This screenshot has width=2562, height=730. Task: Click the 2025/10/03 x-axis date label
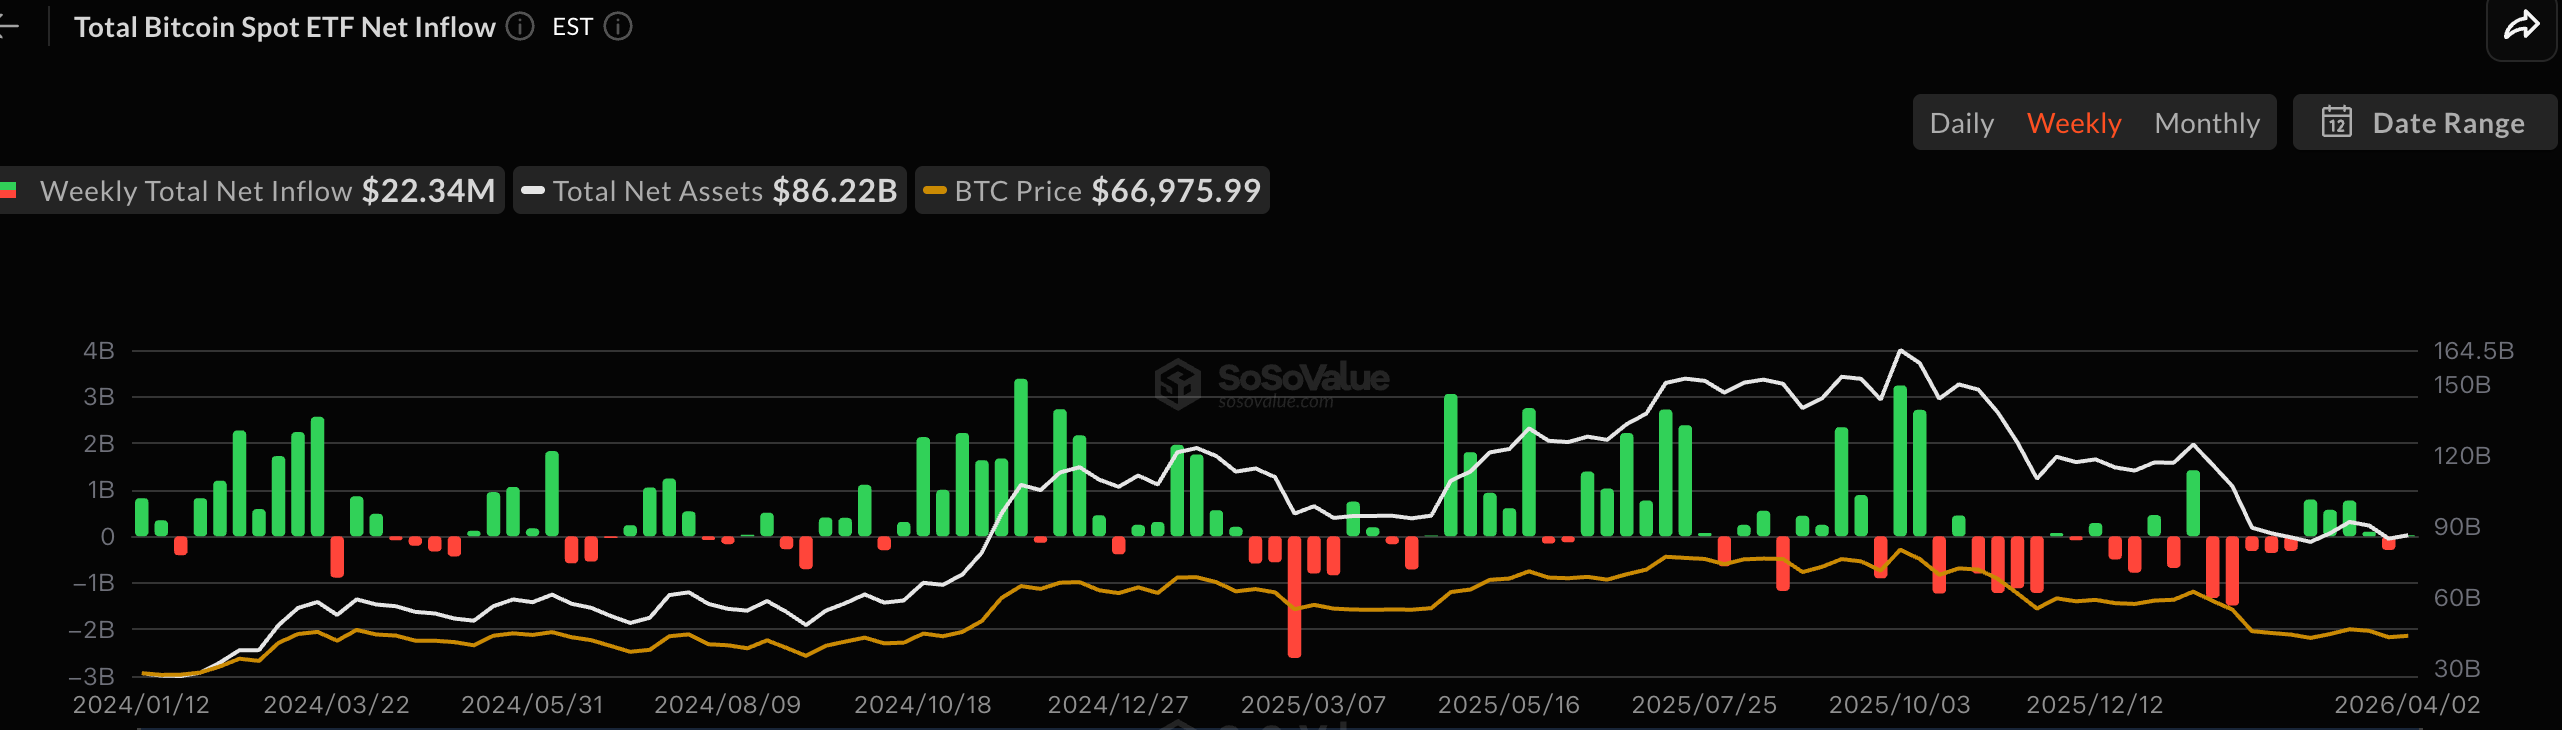pyautogui.click(x=1899, y=705)
